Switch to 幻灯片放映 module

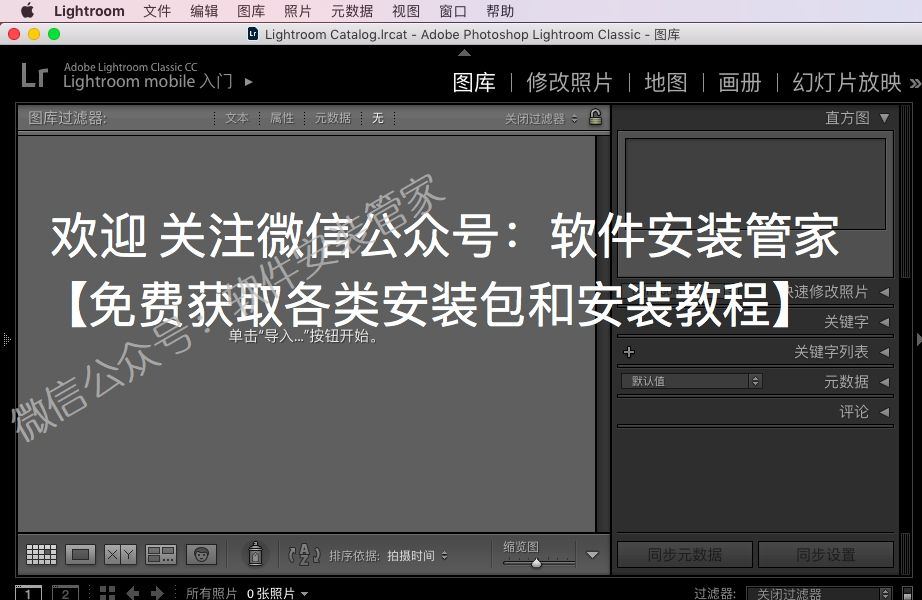847,82
